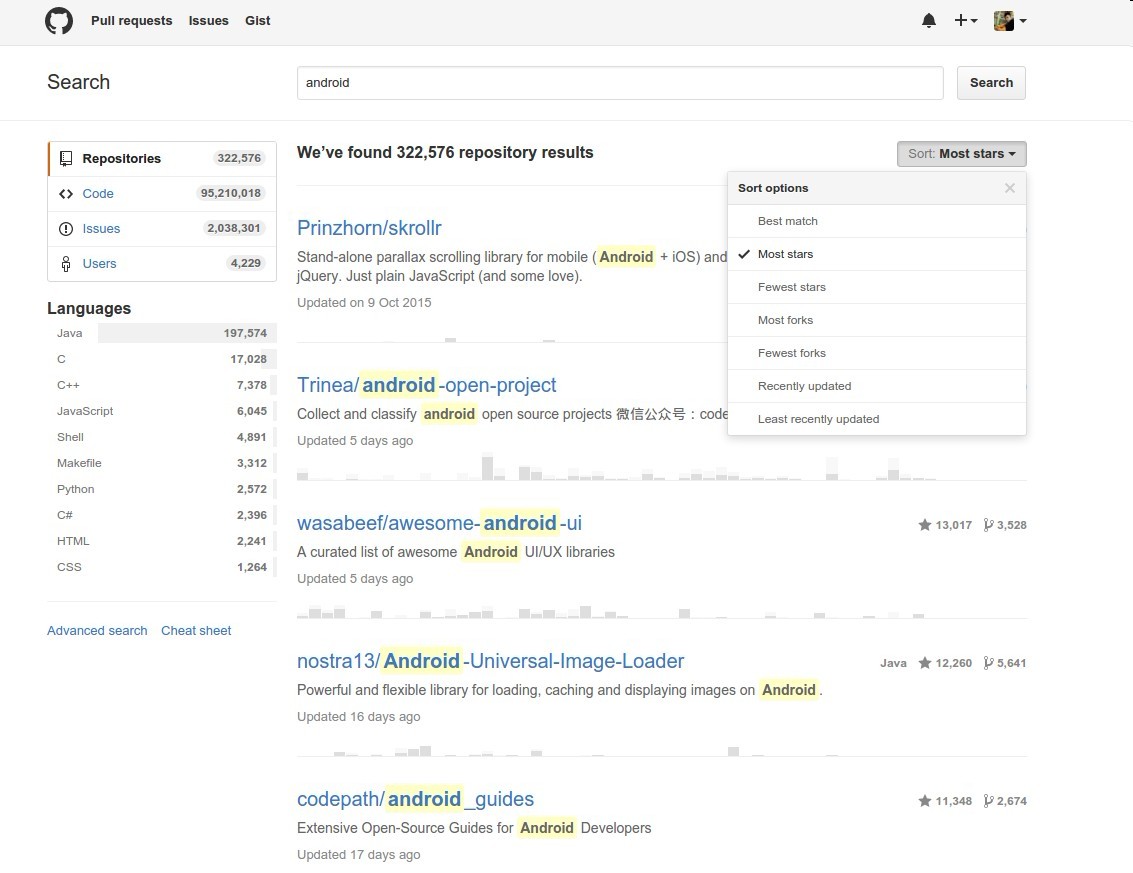The image size is (1133, 873).
Task: Click the 11,348 star count
Action: (953, 801)
